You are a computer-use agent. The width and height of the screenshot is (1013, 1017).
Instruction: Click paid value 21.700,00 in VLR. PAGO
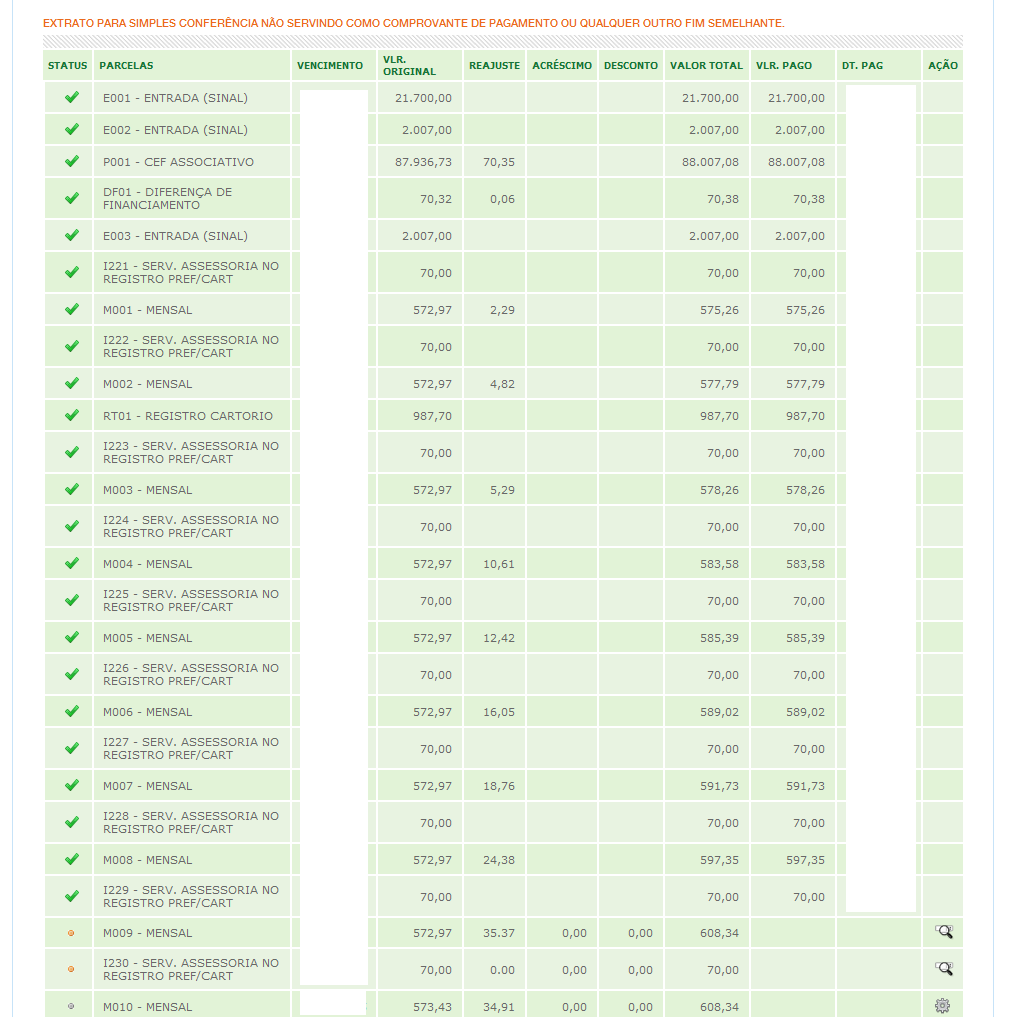[x=796, y=98]
